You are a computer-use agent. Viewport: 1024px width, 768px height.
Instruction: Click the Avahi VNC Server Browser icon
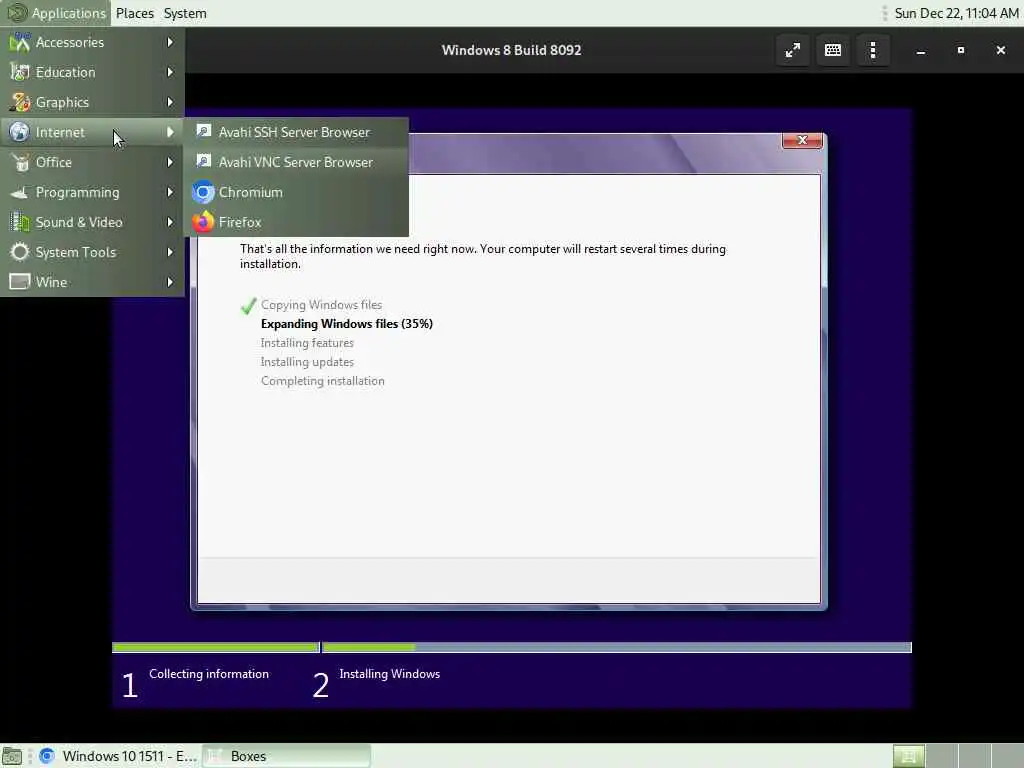pos(204,161)
